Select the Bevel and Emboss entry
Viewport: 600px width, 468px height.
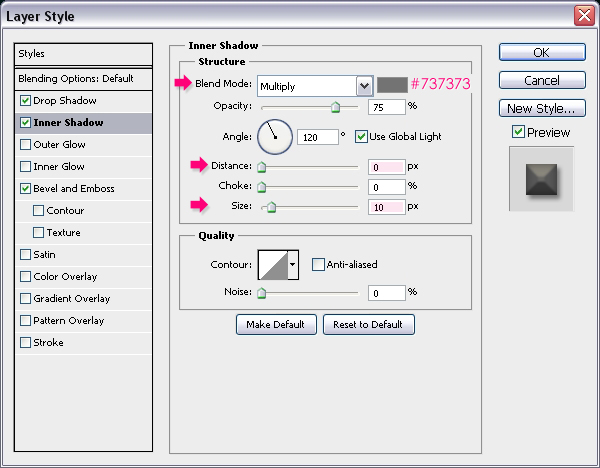click(x=76, y=189)
